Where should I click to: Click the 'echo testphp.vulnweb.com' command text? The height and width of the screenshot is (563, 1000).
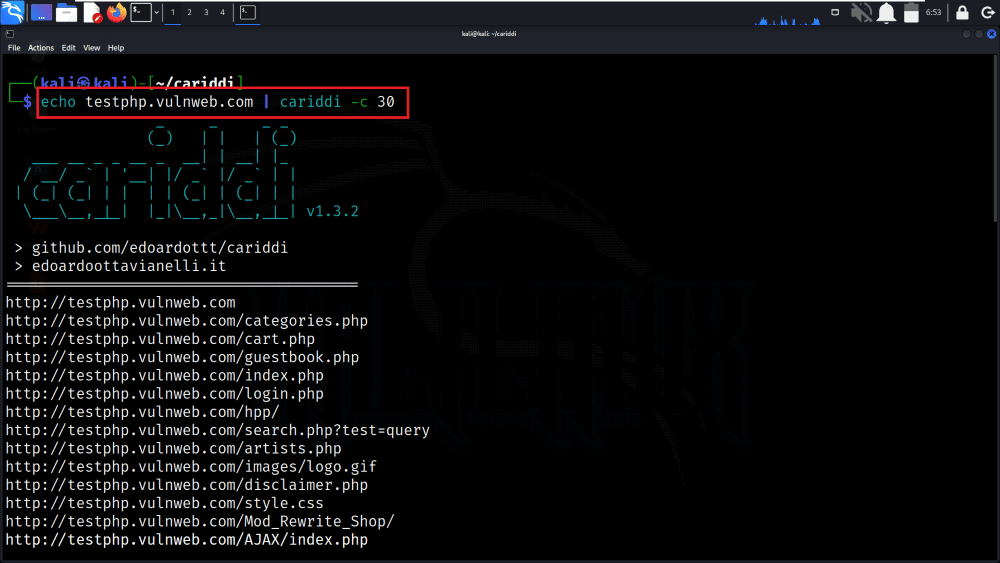click(x=147, y=102)
